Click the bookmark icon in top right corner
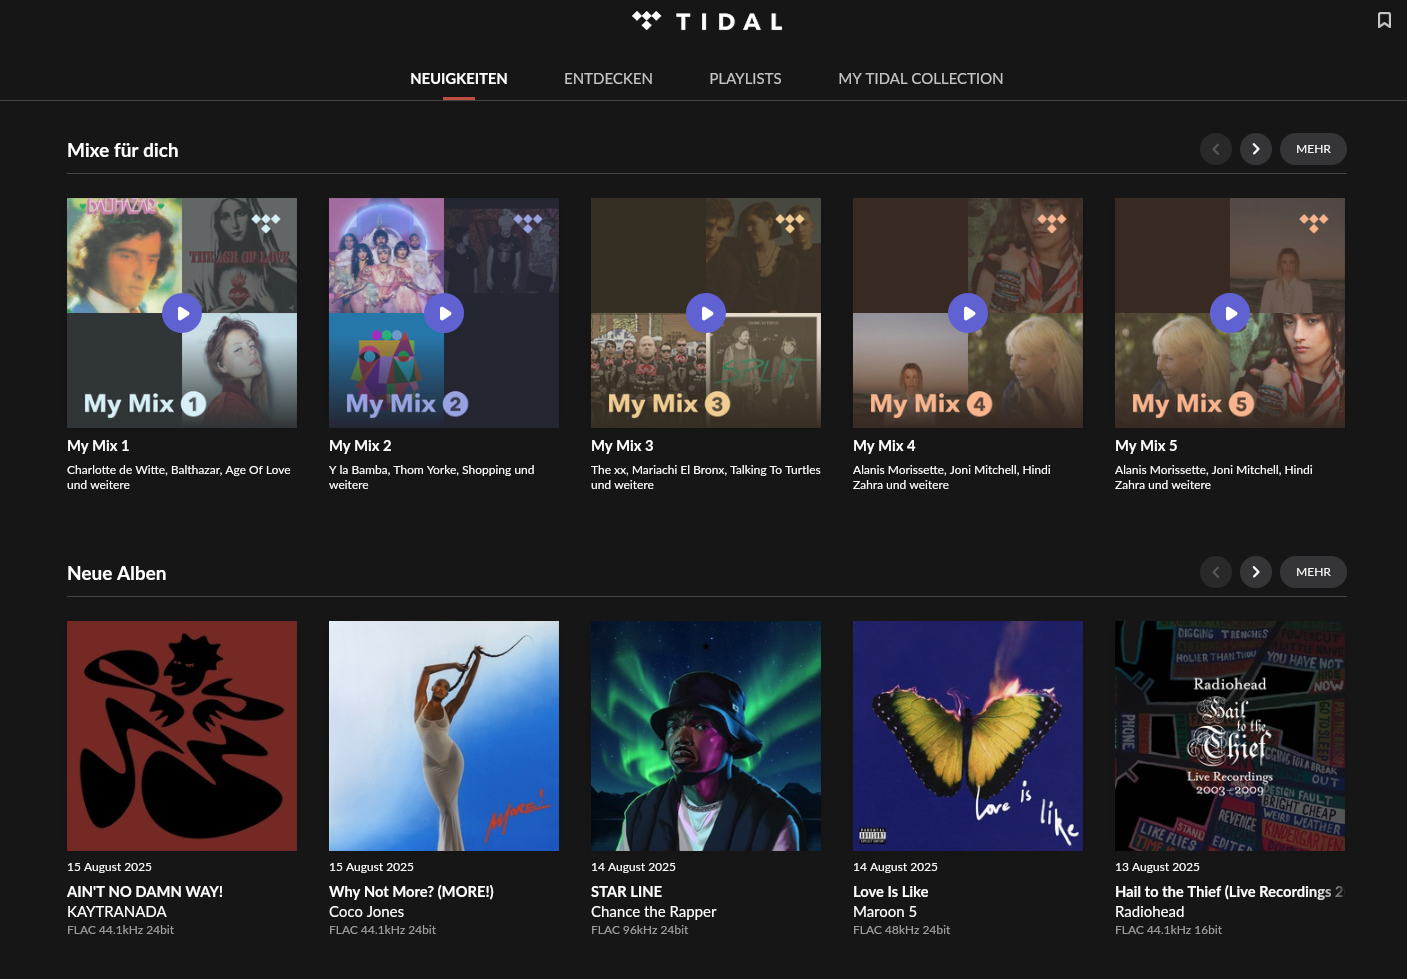This screenshot has width=1407, height=979. [1384, 20]
